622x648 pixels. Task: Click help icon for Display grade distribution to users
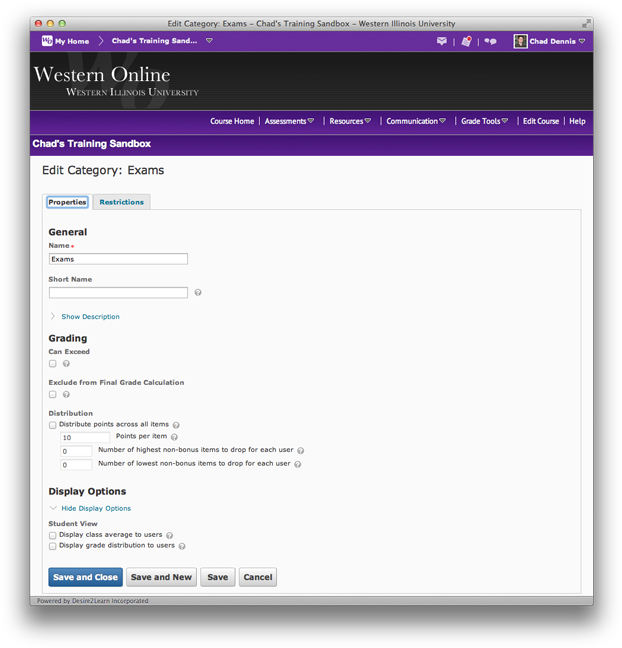pyautogui.click(x=182, y=546)
